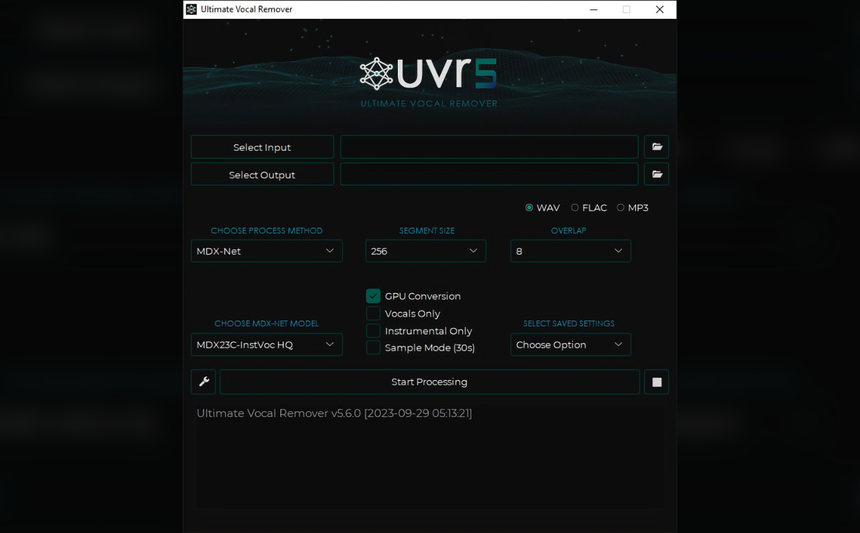Open the settings wrench icon

tap(203, 382)
